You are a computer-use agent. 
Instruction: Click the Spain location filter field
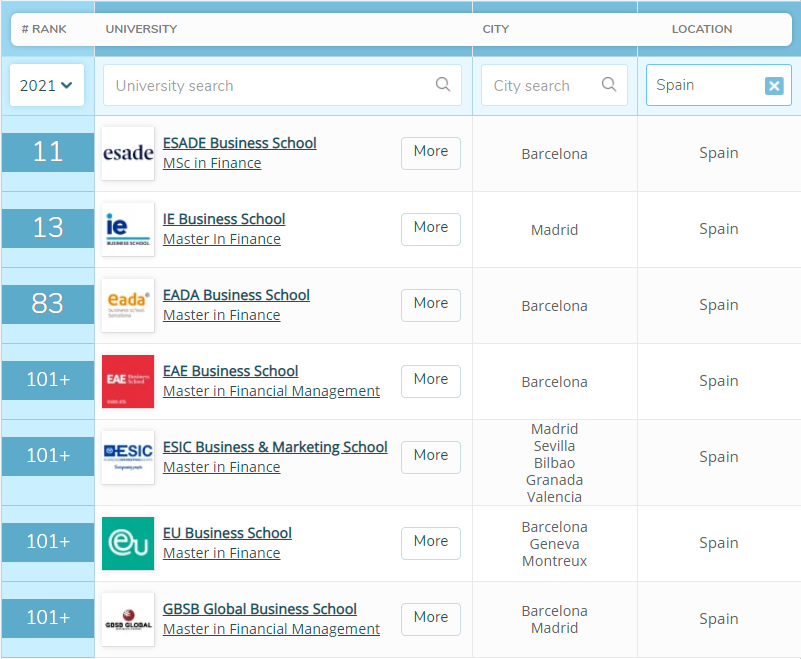(718, 85)
